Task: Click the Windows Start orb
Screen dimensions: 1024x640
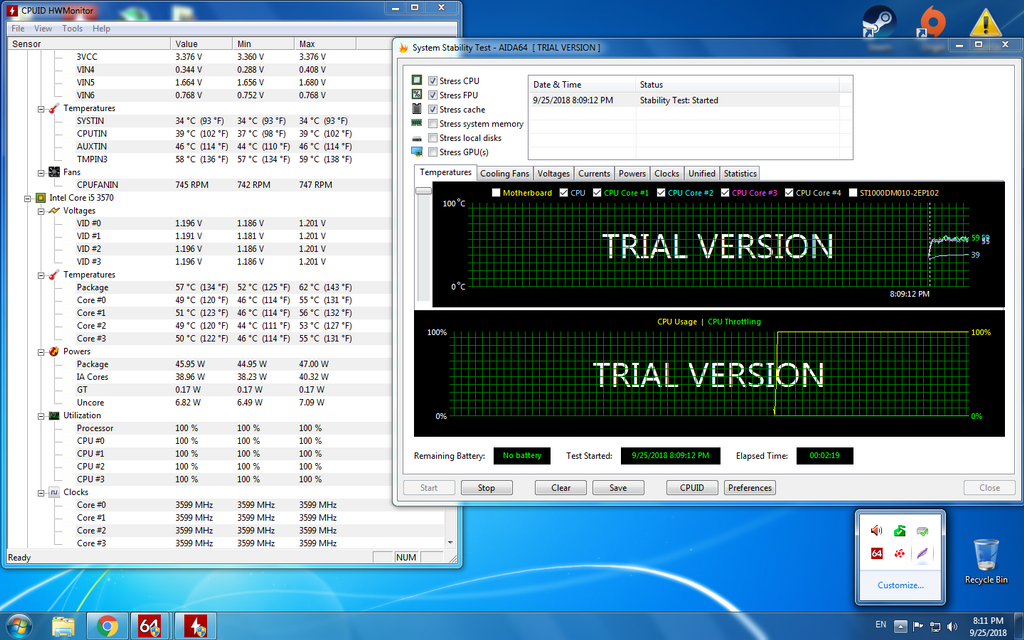Action: [18, 626]
